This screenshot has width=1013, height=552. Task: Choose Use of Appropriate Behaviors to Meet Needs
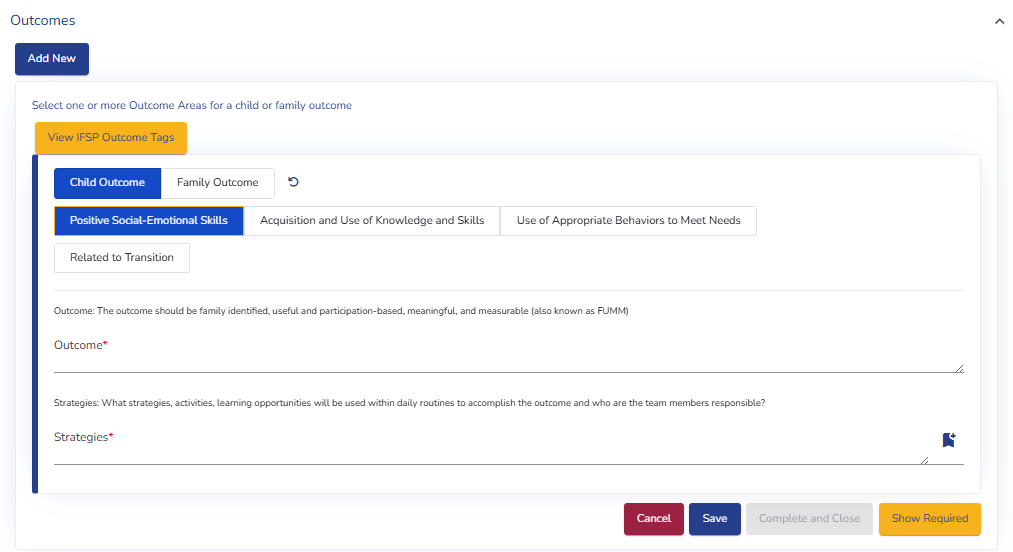tap(628, 221)
